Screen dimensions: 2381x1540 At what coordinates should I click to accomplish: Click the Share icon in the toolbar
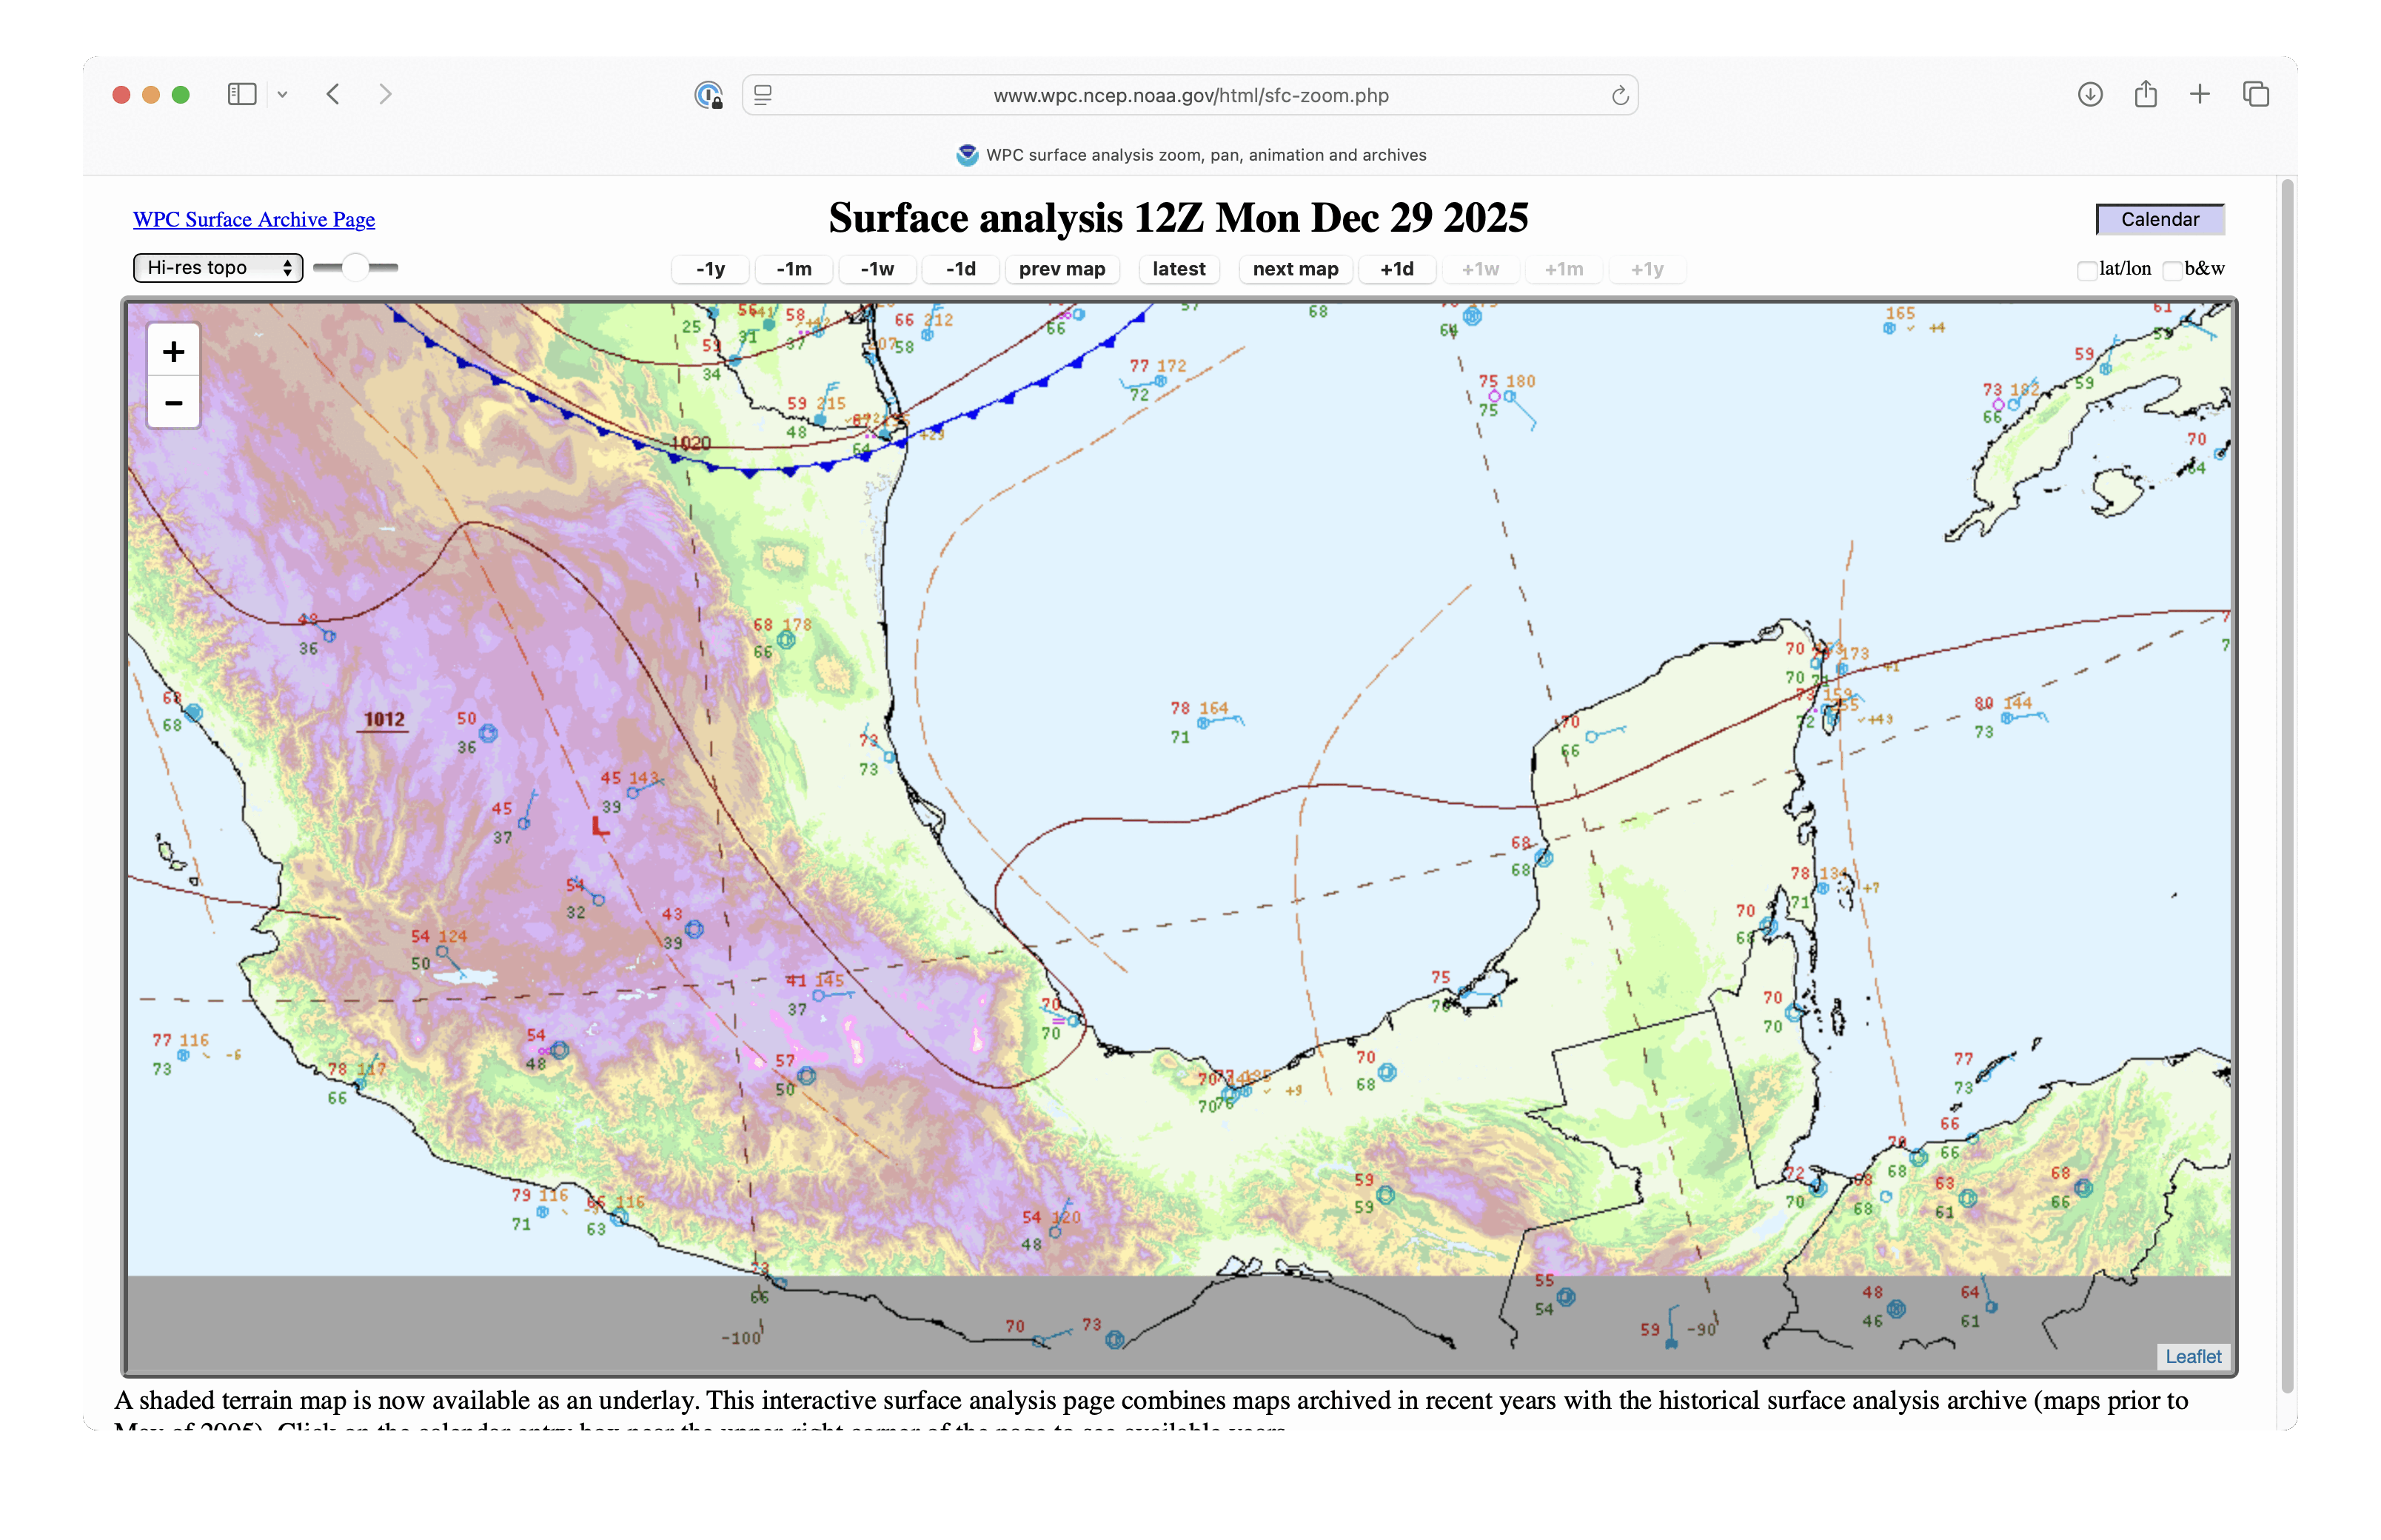2145,95
